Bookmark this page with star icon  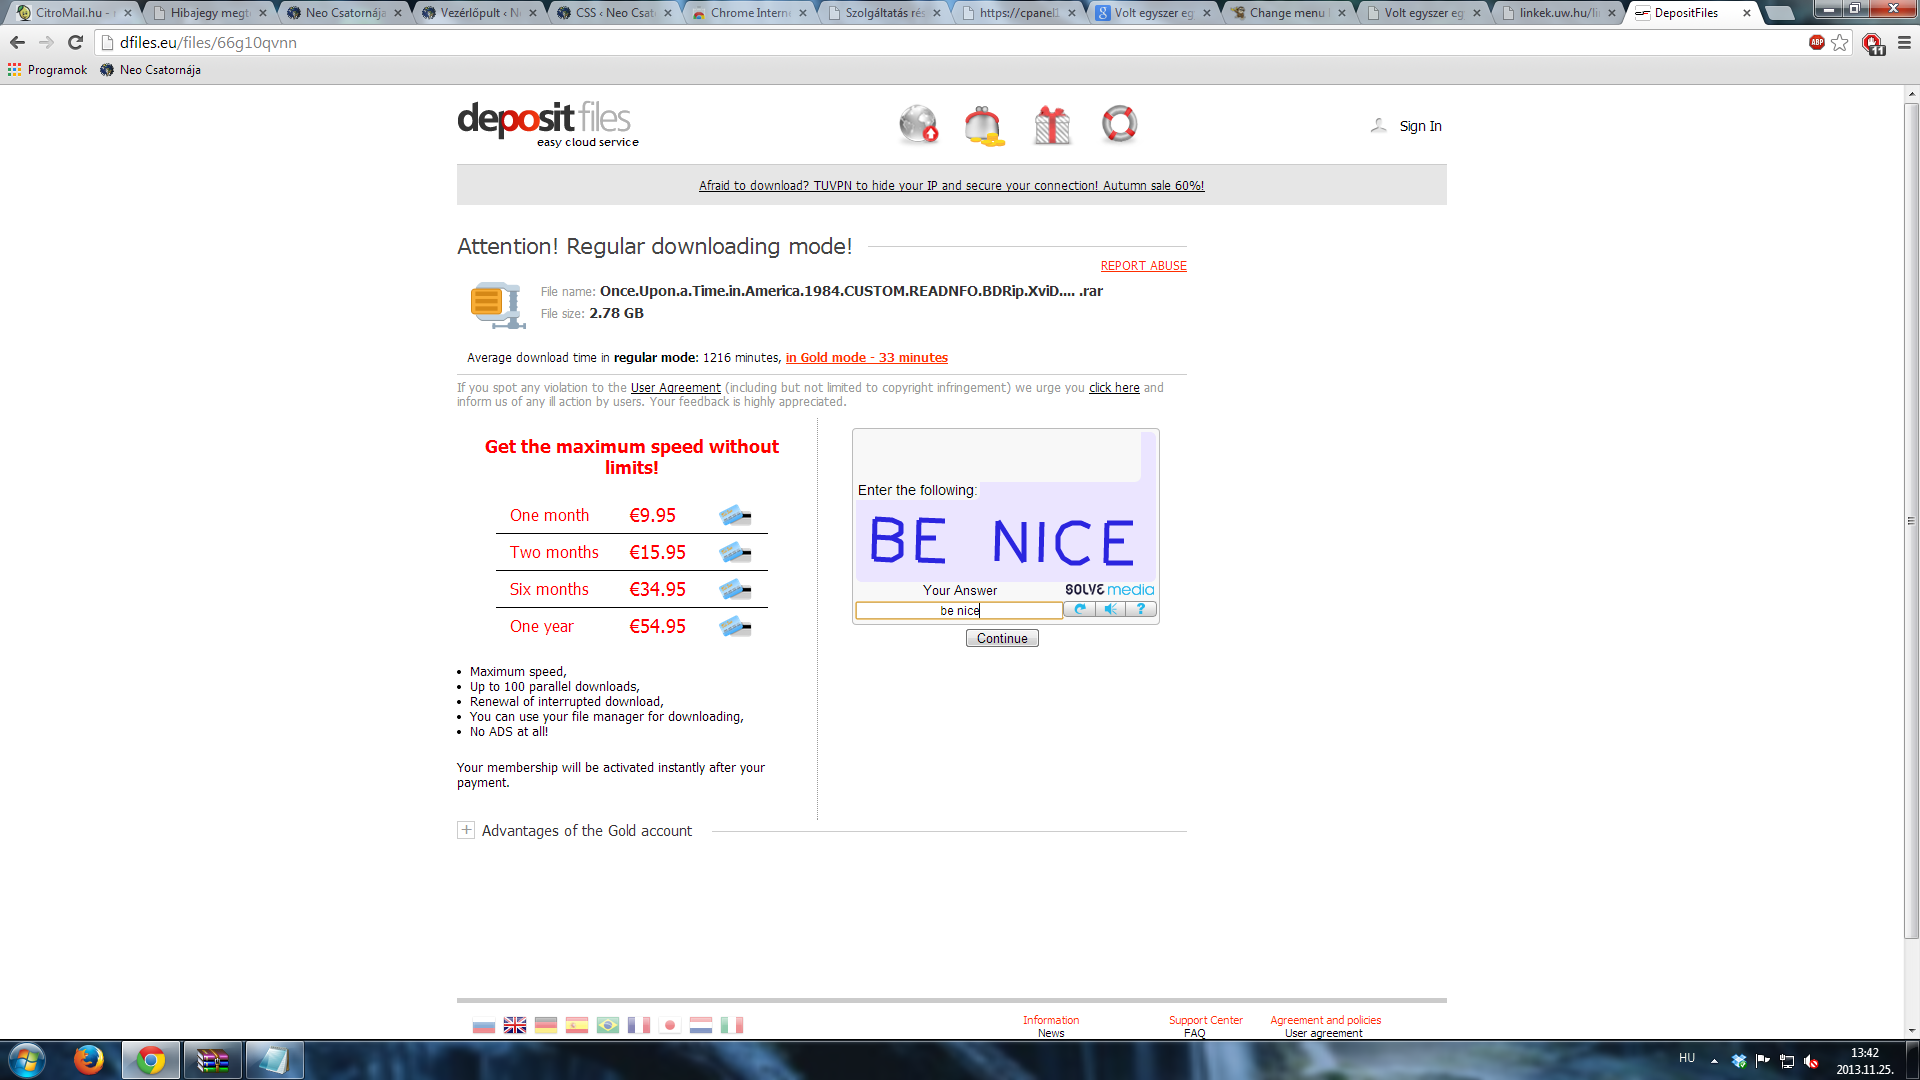point(1840,43)
